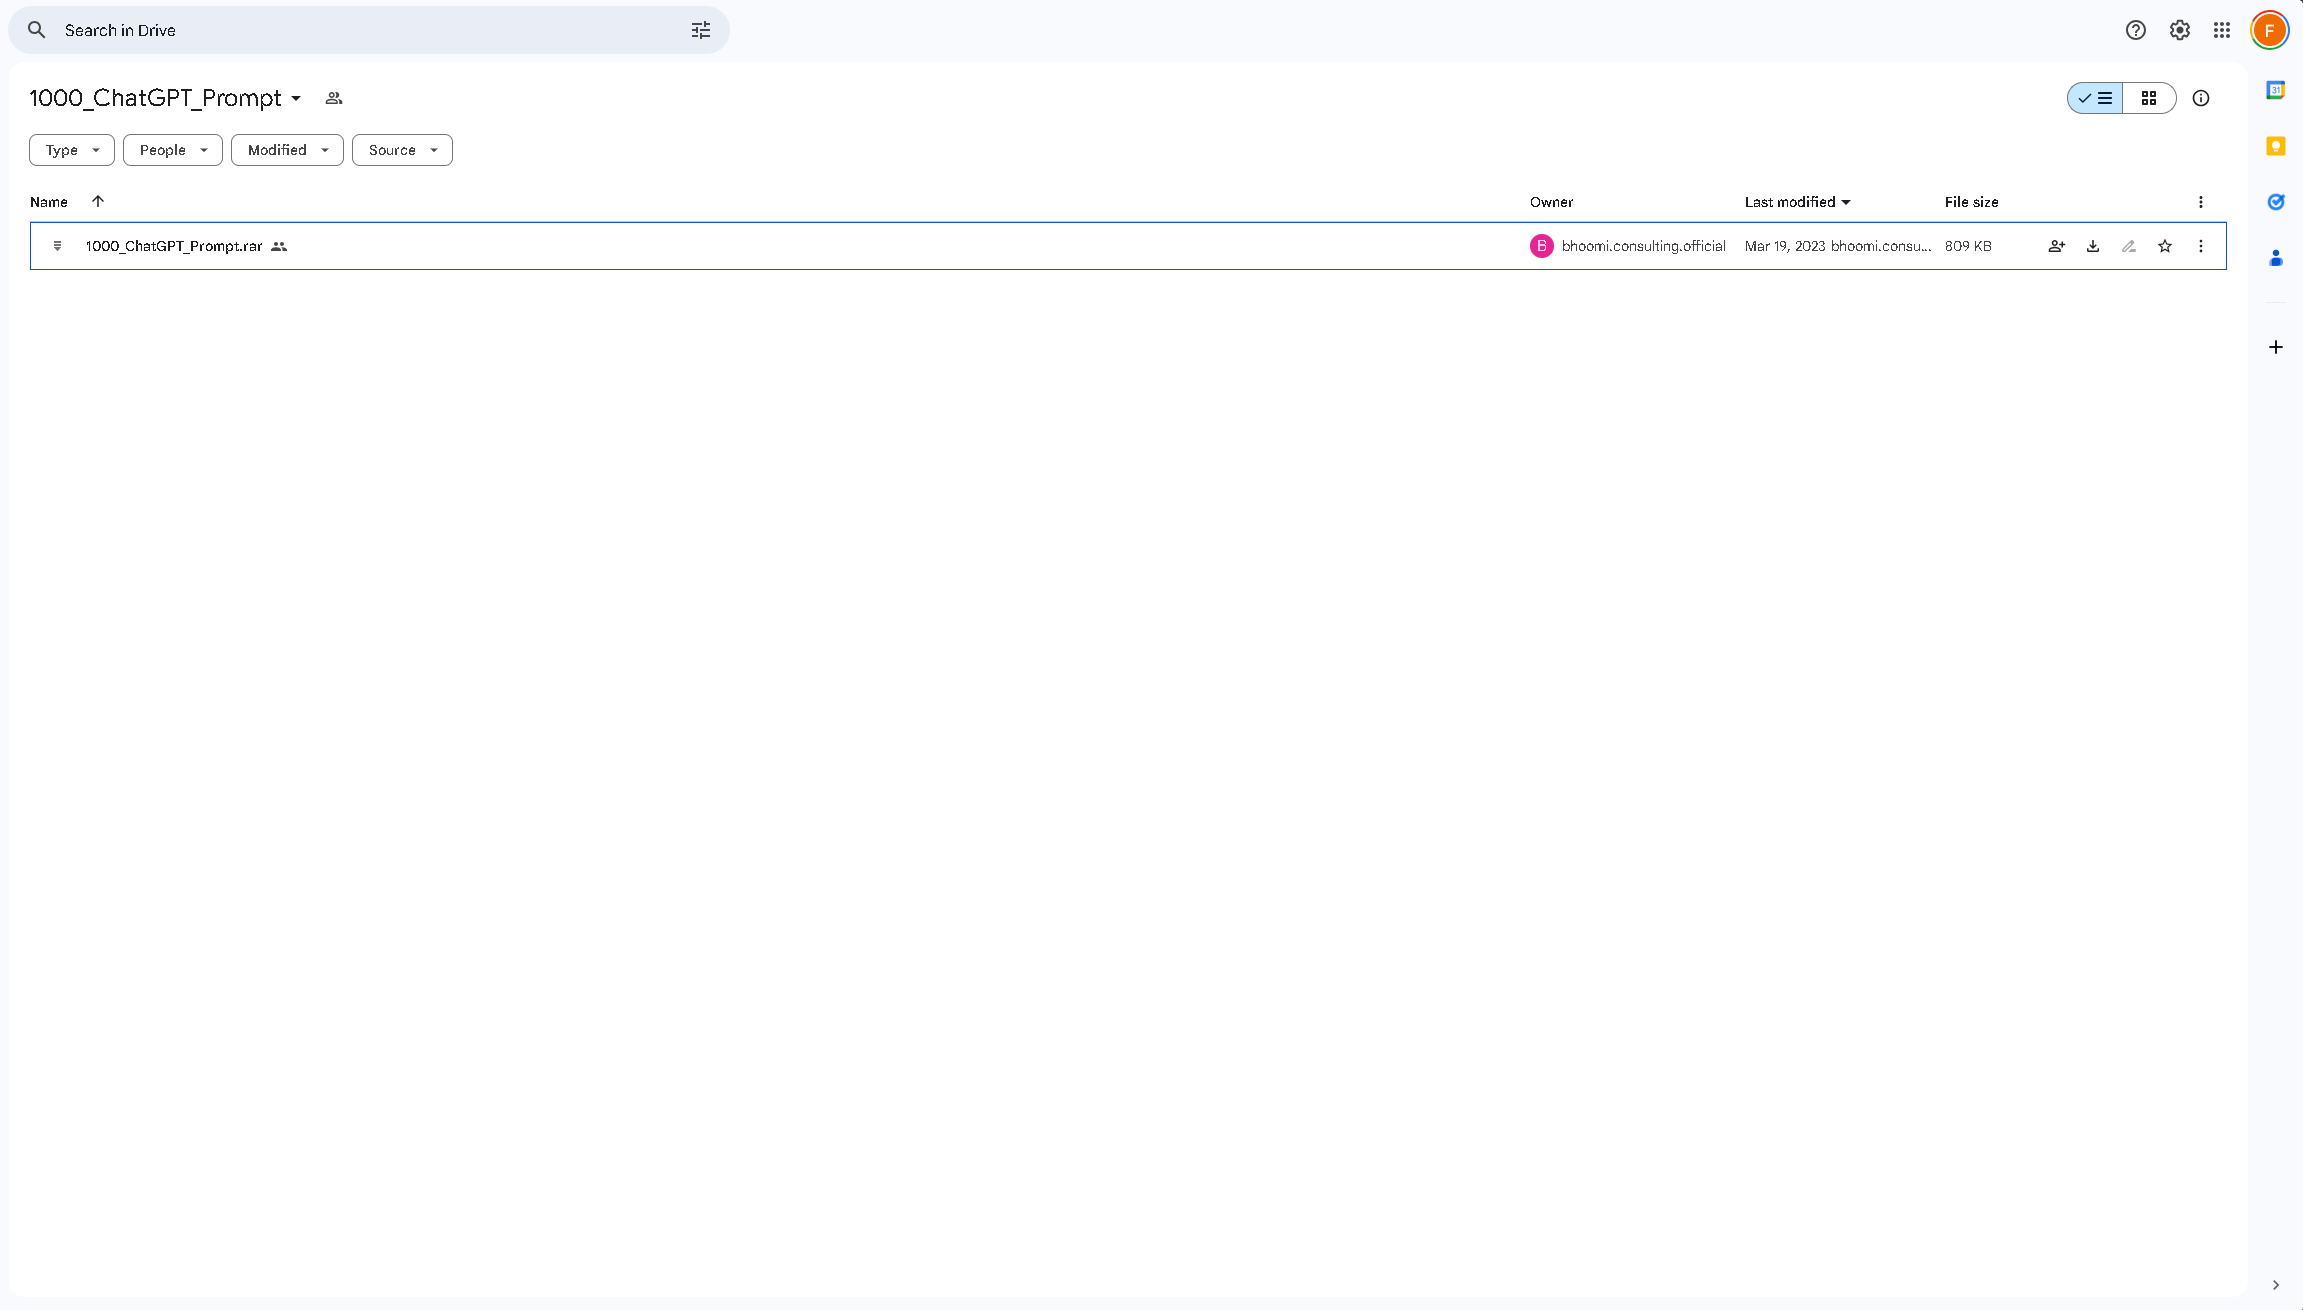Click the search magnifier icon
The height and width of the screenshot is (1310, 2303).
coord(36,30)
